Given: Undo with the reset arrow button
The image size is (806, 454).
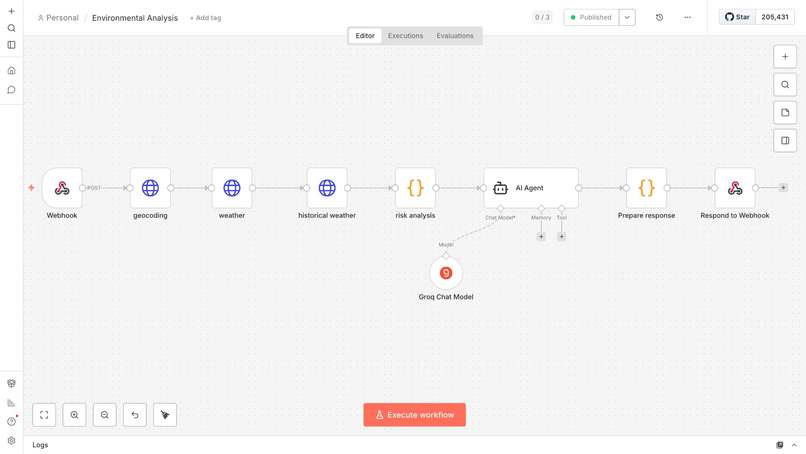Looking at the screenshot, I should click(135, 415).
